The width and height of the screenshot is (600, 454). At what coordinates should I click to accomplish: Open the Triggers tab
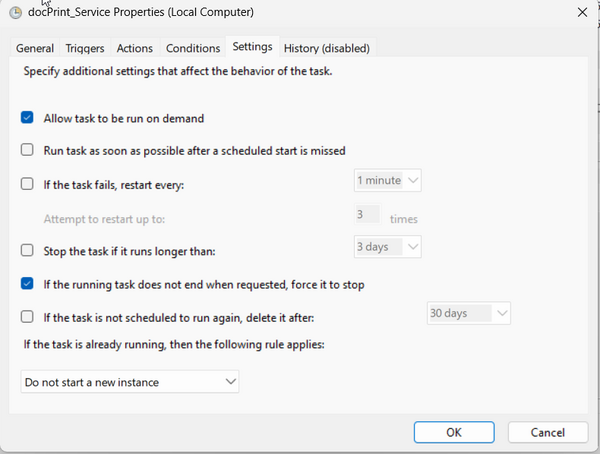(x=85, y=48)
